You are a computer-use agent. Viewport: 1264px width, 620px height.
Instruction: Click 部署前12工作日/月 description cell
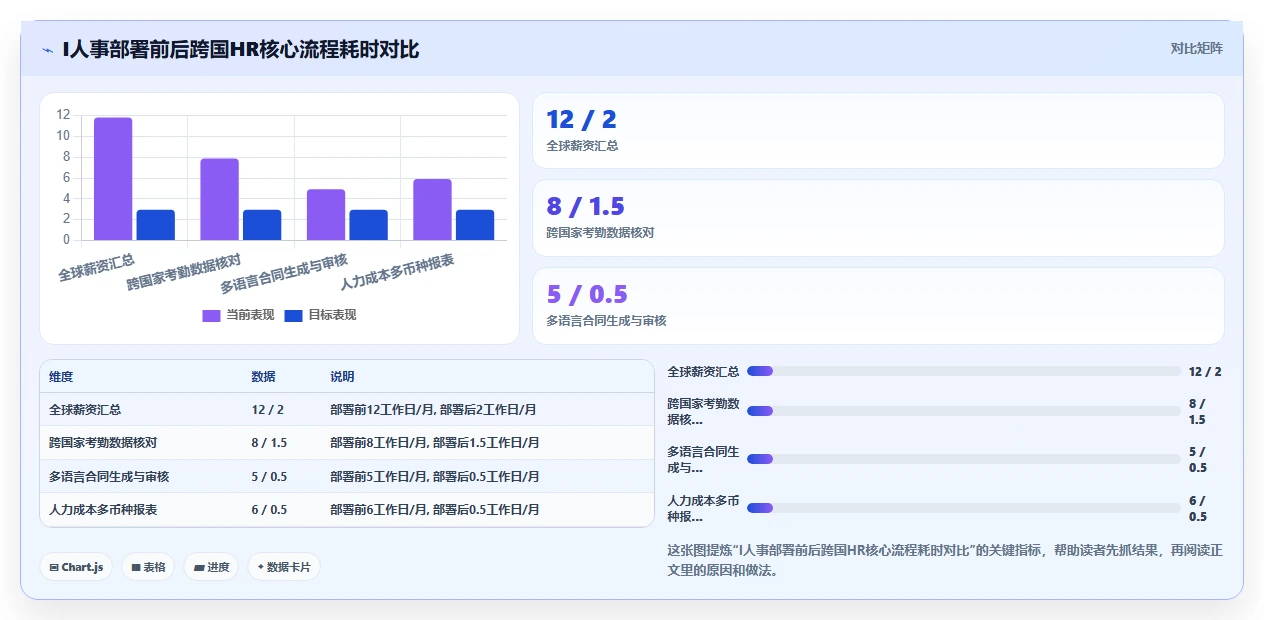pyautogui.click(x=433, y=410)
